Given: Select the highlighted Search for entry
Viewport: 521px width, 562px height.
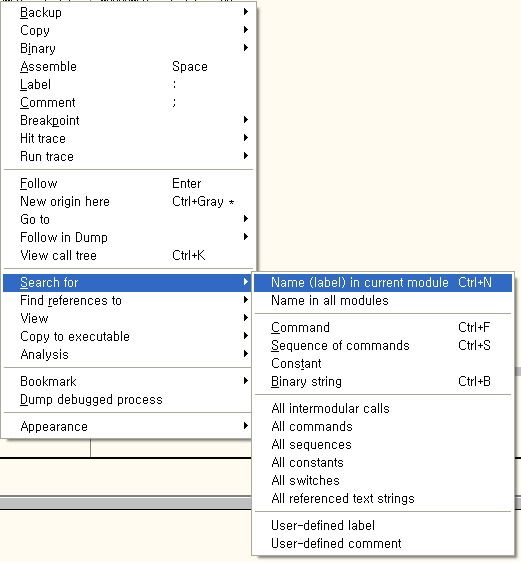Looking at the screenshot, I should tap(128, 282).
